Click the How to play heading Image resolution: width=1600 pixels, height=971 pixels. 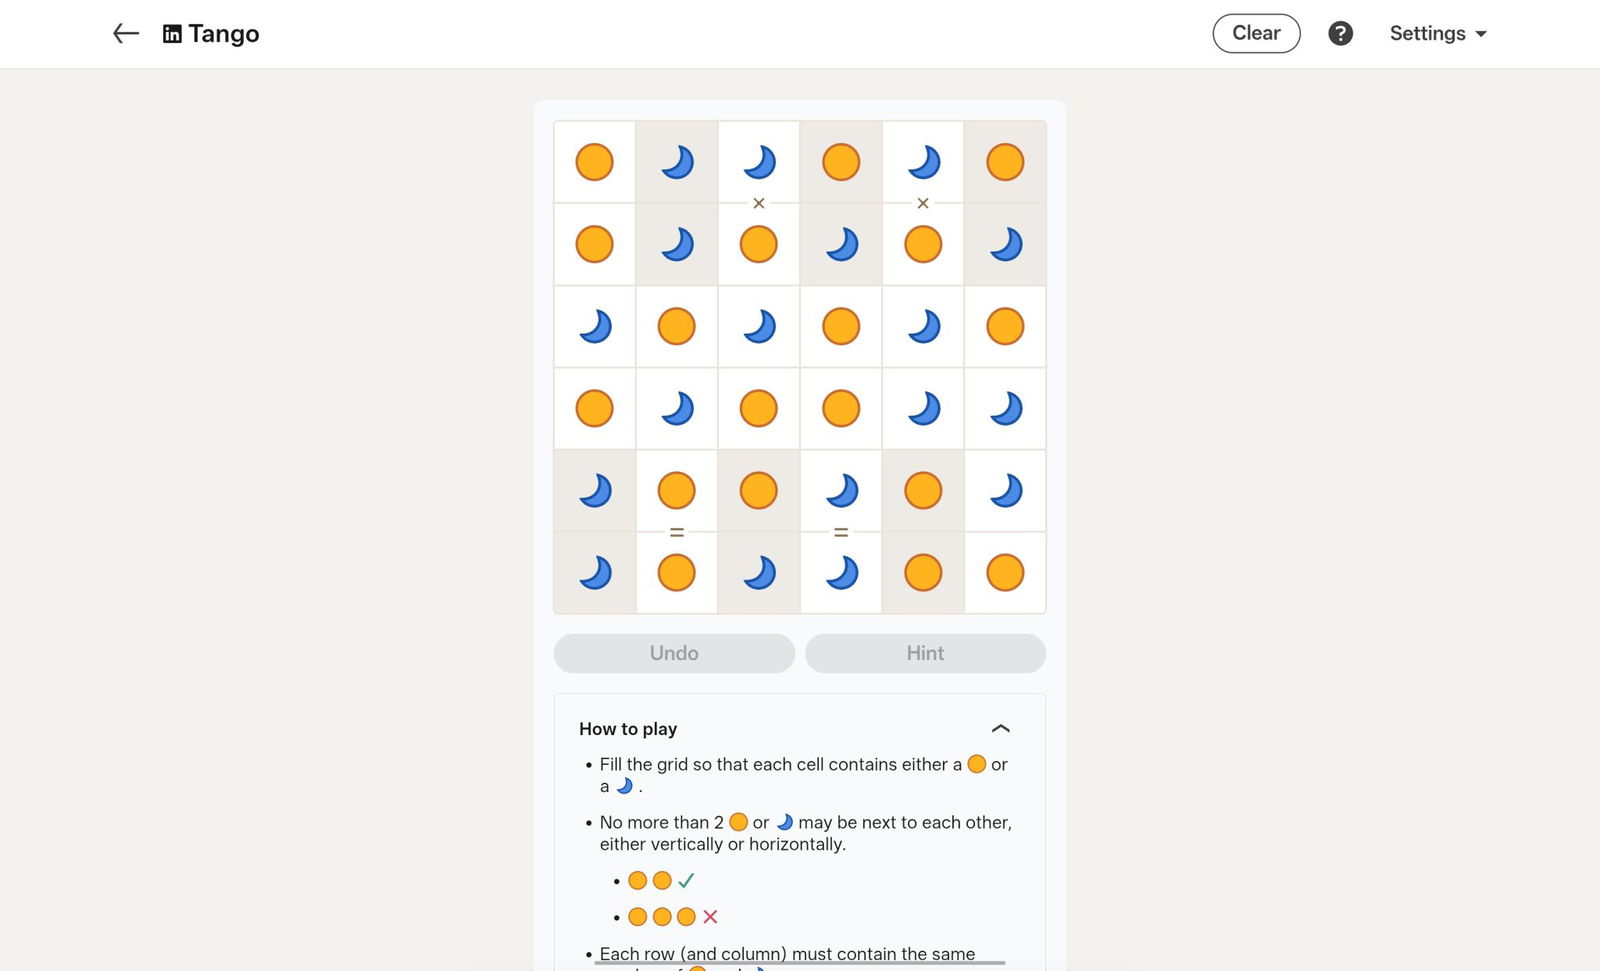(628, 729)
